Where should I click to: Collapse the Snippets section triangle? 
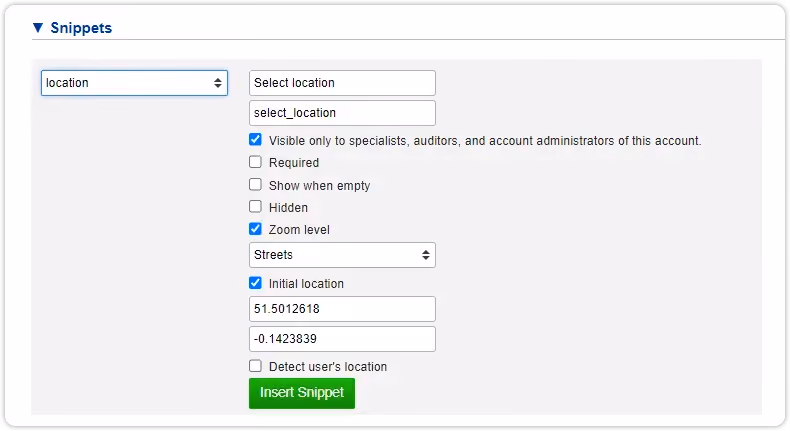tap(38, 28)
